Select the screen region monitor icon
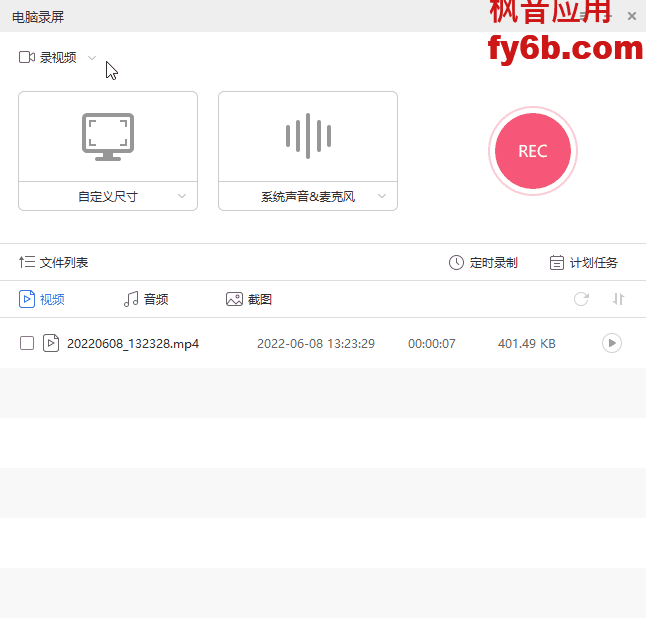646x637 pixels. pos(108,136)
